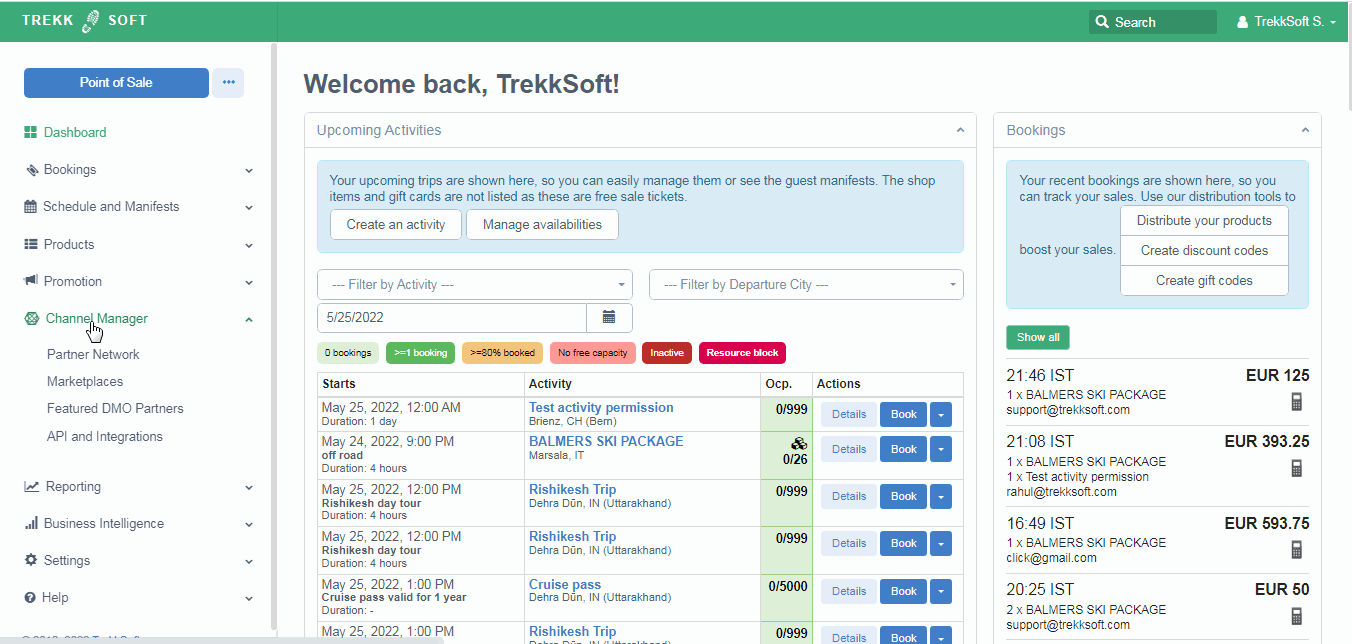
Task: Click the resource icon in BALMERS SKI PACKAGE occupancy
Action: pos(798,443)
